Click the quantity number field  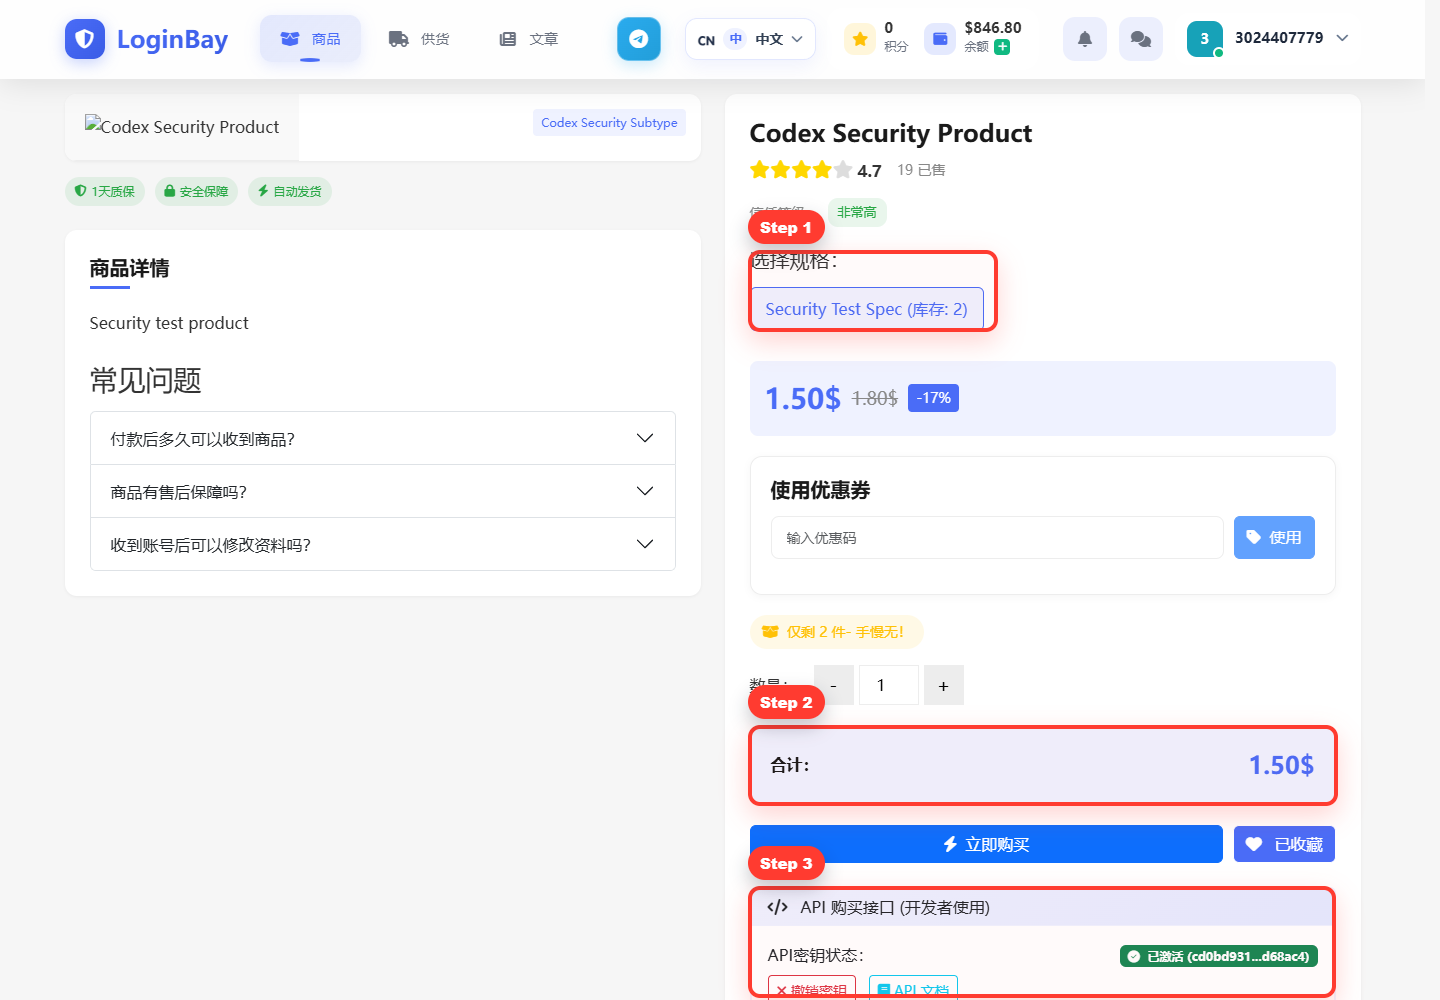coord(889,685)
